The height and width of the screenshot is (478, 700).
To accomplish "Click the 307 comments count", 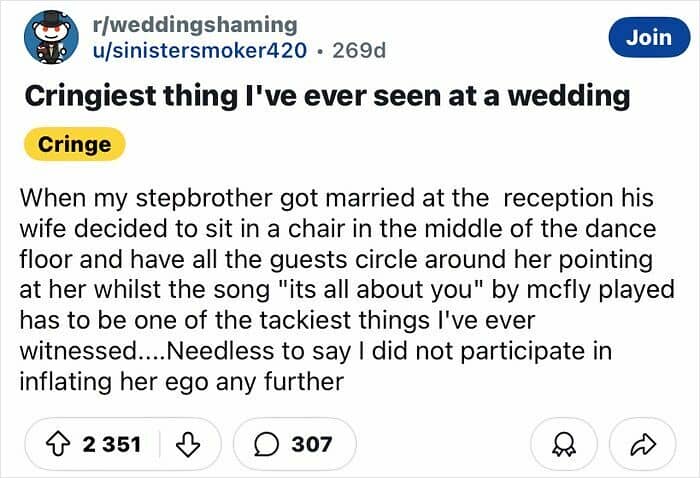I will (x=312, y=445).
